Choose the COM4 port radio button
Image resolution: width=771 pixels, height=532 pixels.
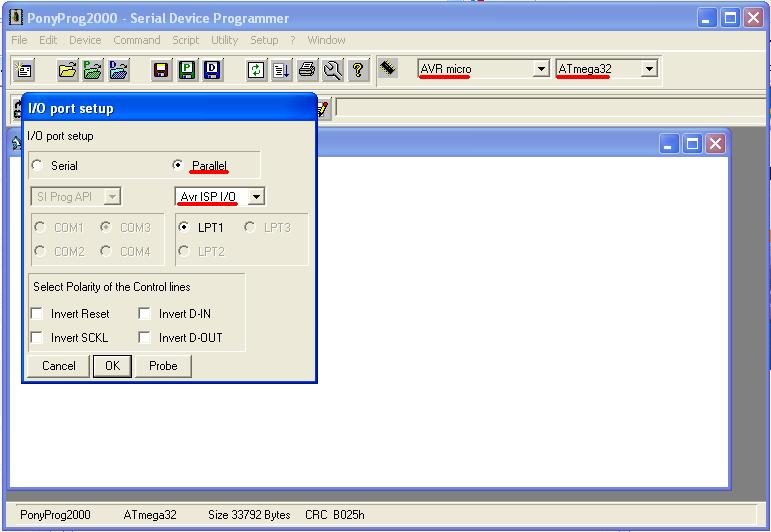(106, 251)
